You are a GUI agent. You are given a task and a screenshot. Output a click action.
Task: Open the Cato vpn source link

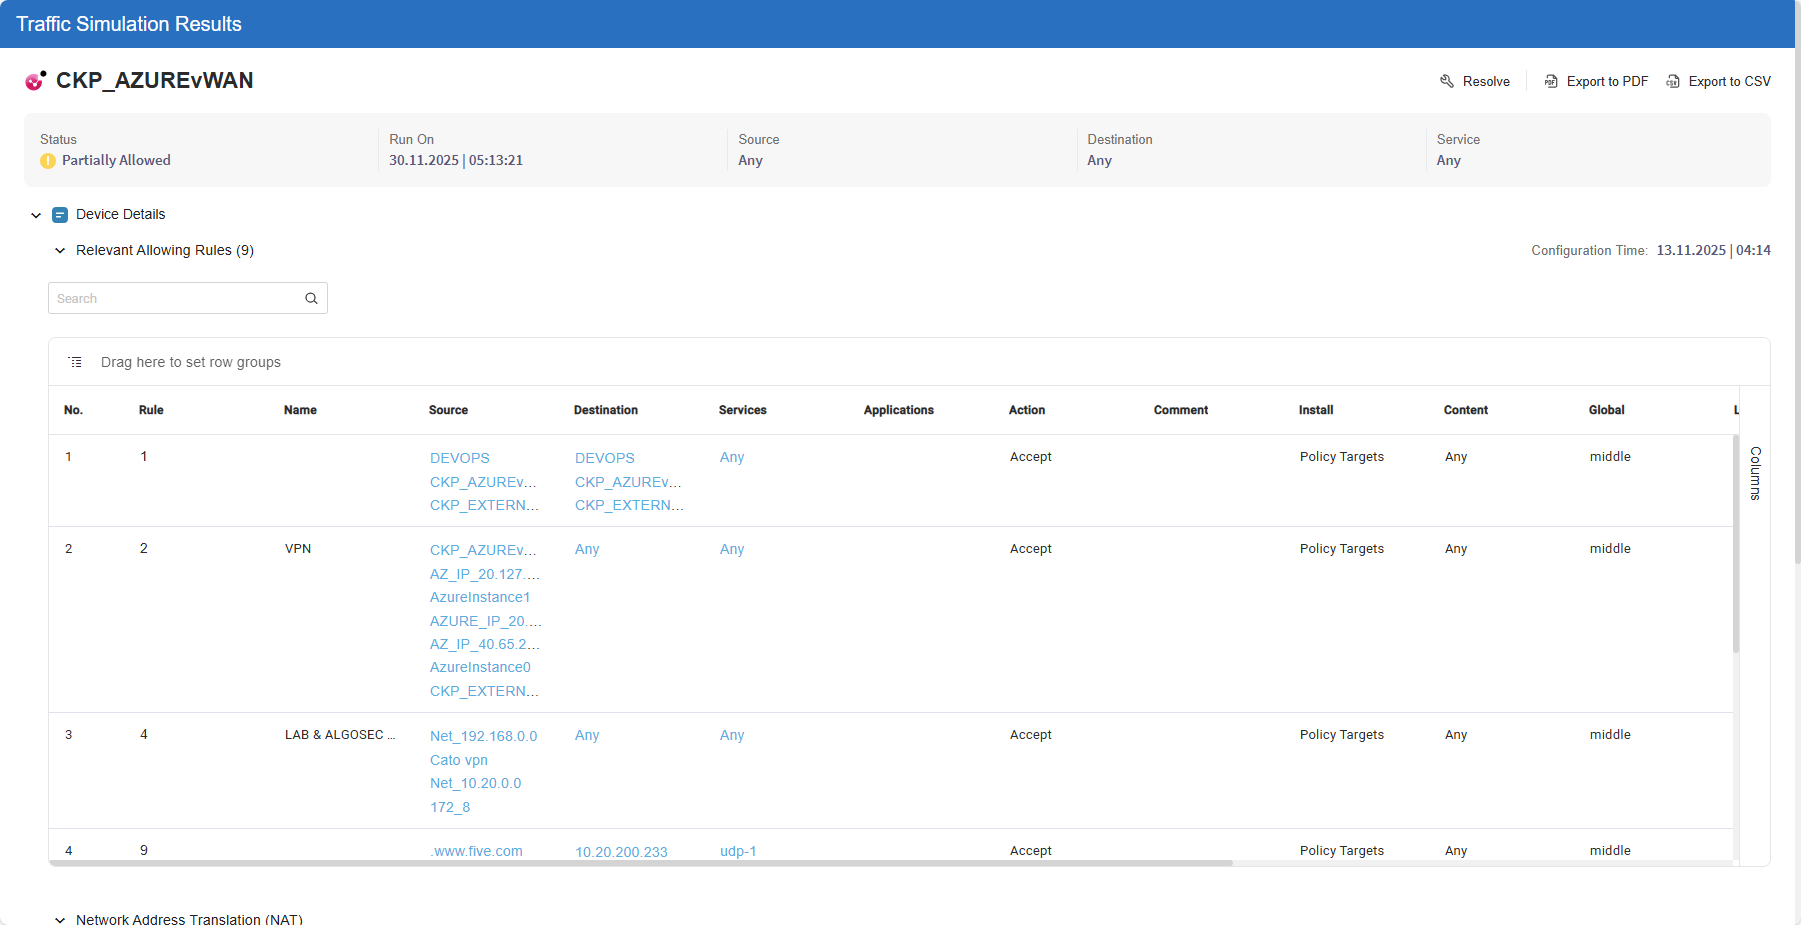458,760
